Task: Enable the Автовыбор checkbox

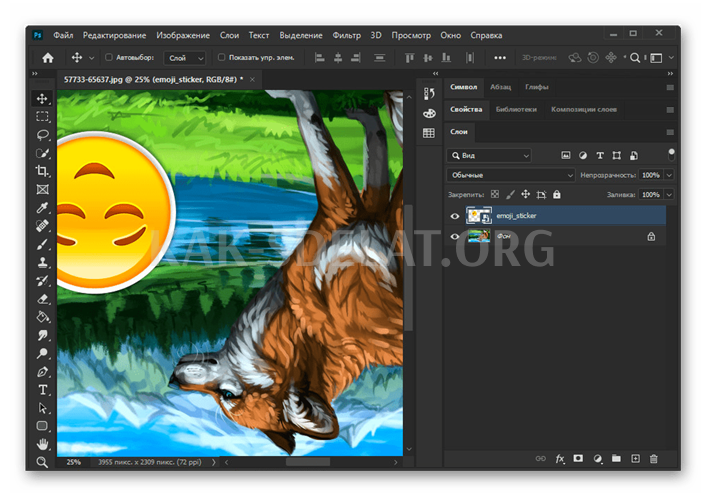Action: coord(109,57)
